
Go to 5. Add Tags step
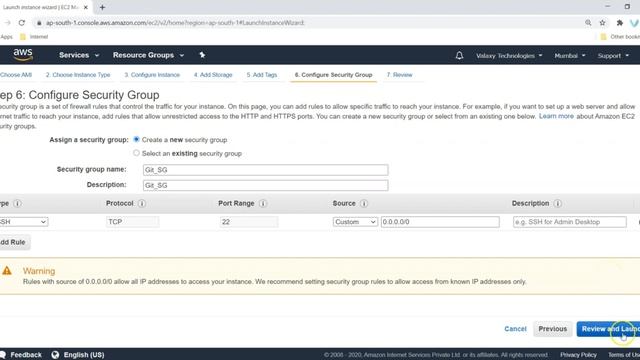pos(262,75)
